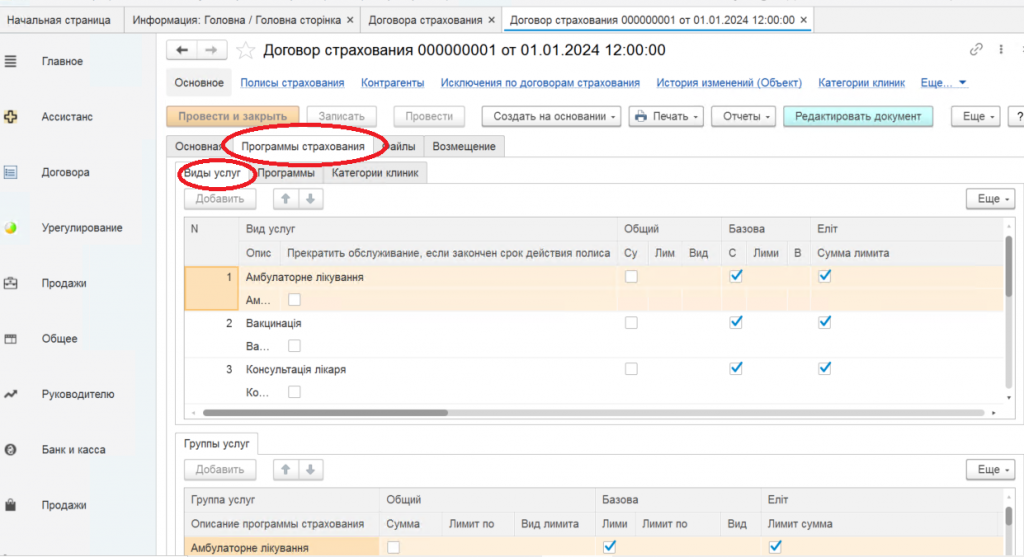The height and width of the screenshot is (557, 1024).
Task: Expand Создать на основании dropdown
Action: click(557, 117)
